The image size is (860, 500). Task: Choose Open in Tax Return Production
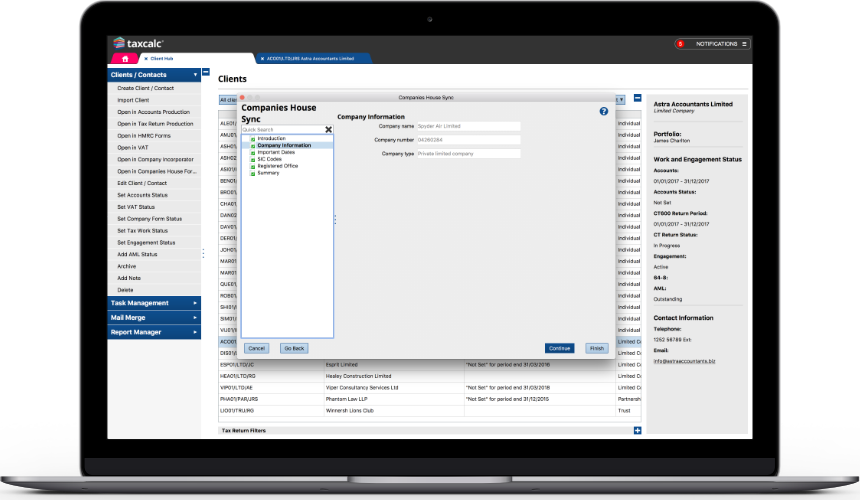155,124
